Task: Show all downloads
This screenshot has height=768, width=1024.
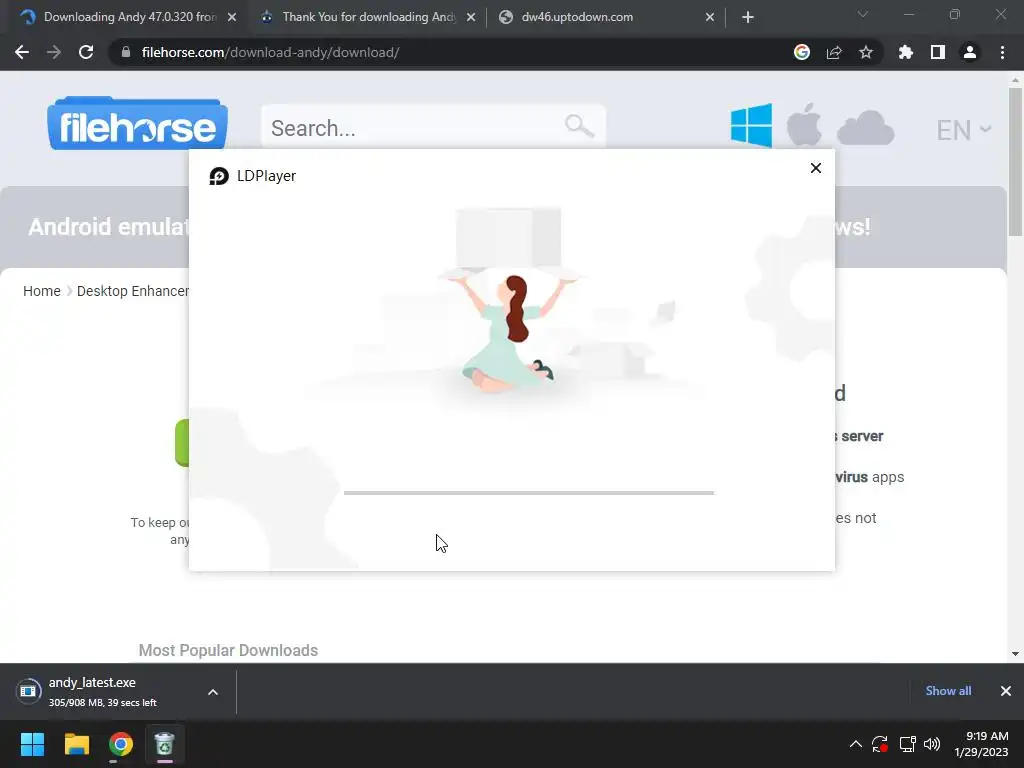Action: (948, 691)
